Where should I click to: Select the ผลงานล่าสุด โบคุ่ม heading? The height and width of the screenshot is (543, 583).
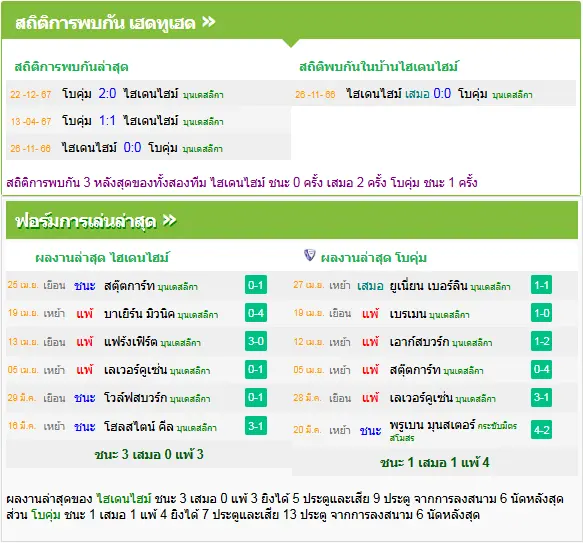pyautogui.click(x=374, y=258)
